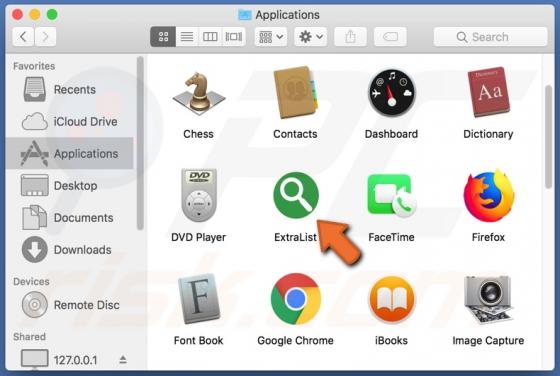Click the sidebar scrollbar
The image size is (560, 376).
(140, 143)
